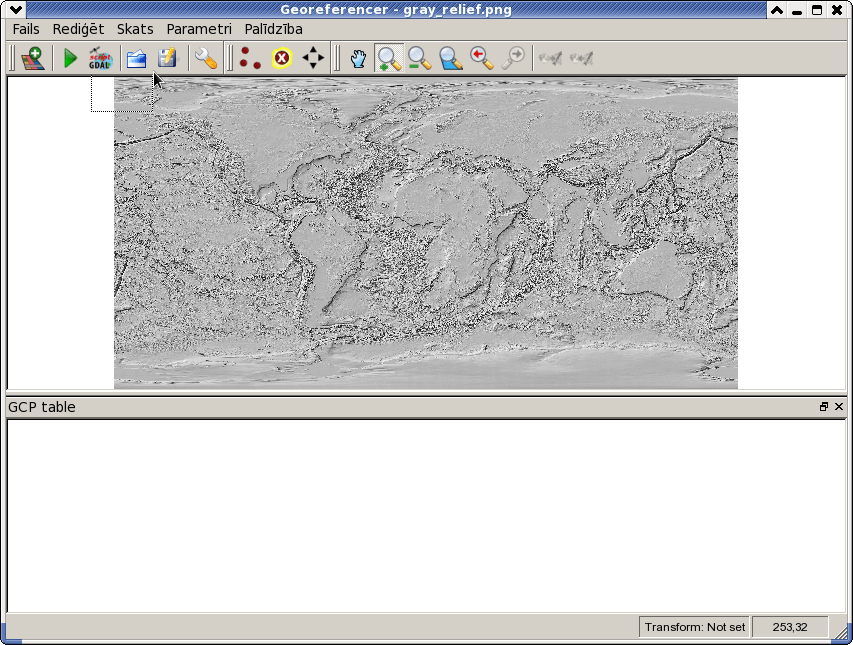
Task: Click Transform: Not set status text
Action: pos(695,627)
